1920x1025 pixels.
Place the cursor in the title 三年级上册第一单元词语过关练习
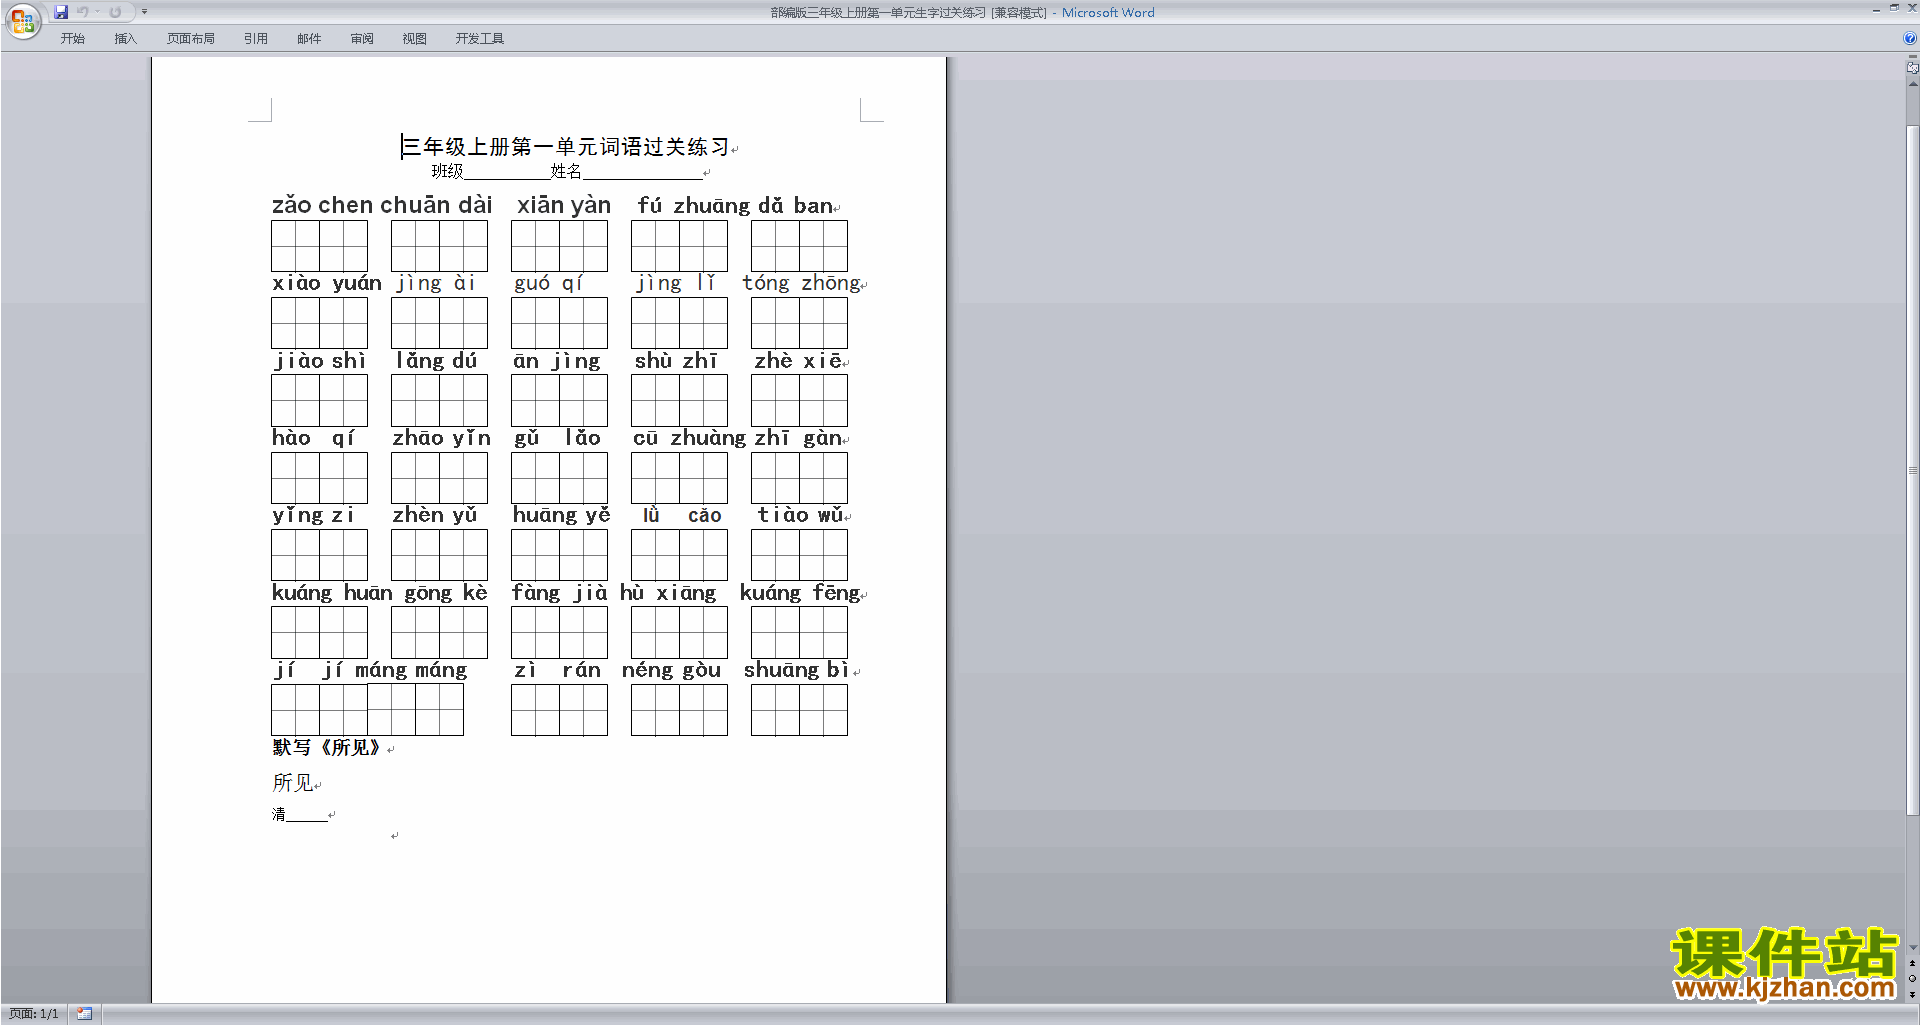[566, 147]
